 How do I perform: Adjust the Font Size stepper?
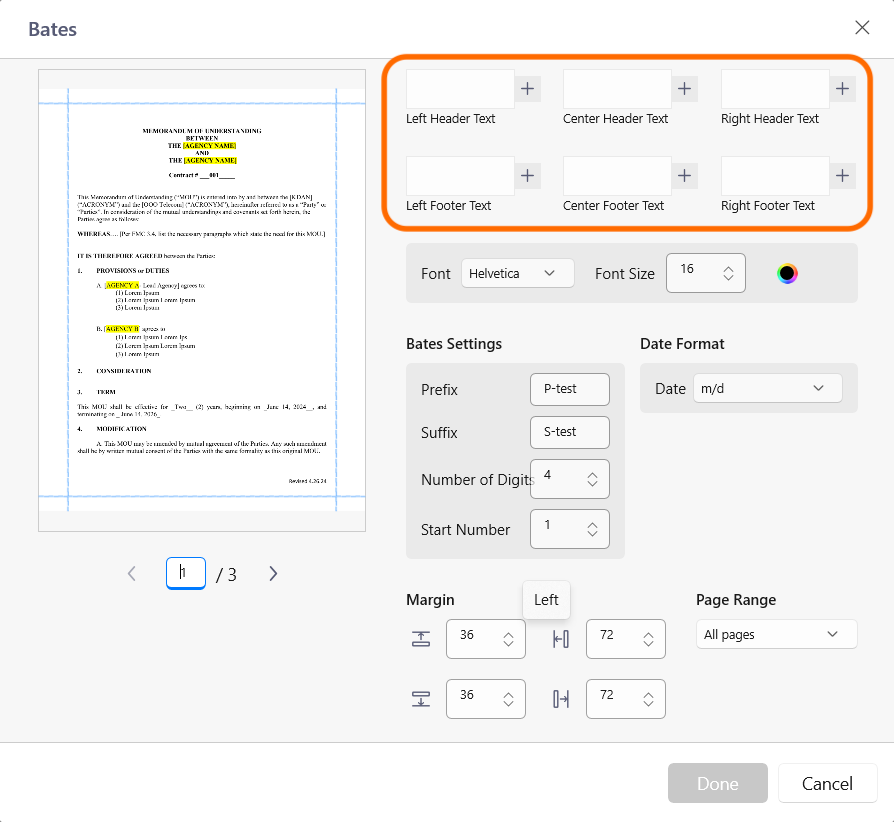pos(727,273)
